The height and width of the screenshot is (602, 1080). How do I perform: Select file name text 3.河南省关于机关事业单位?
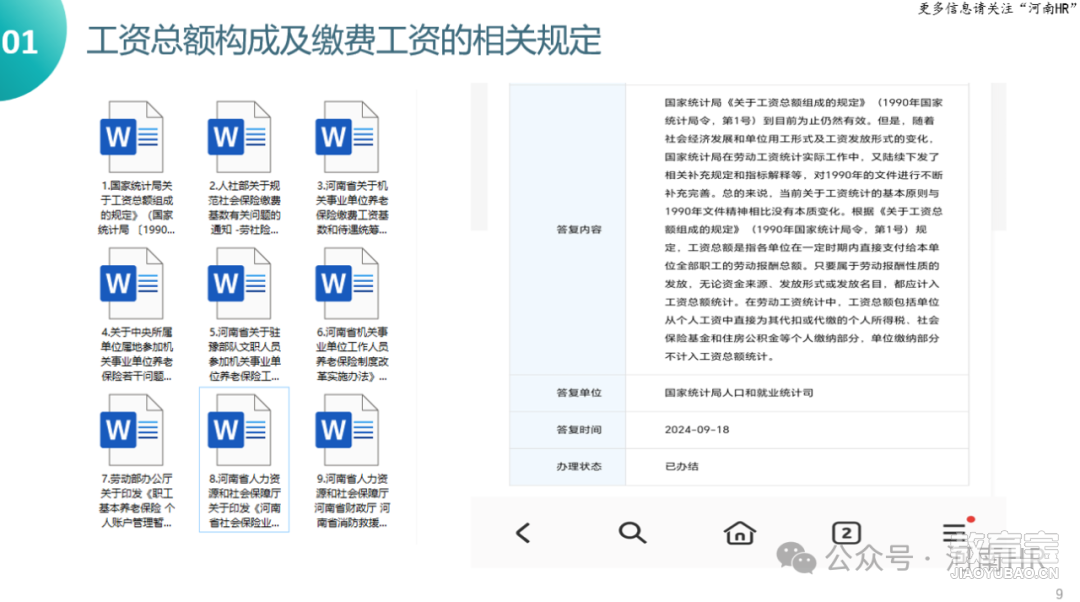click(352, 207)
